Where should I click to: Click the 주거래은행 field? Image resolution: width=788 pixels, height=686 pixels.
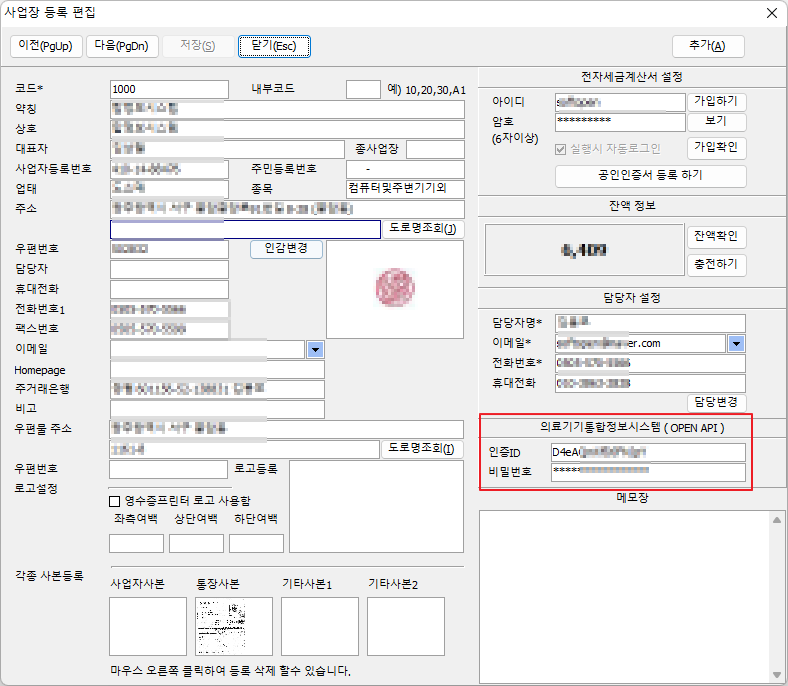pyautogui.click(x=217, y=389)
